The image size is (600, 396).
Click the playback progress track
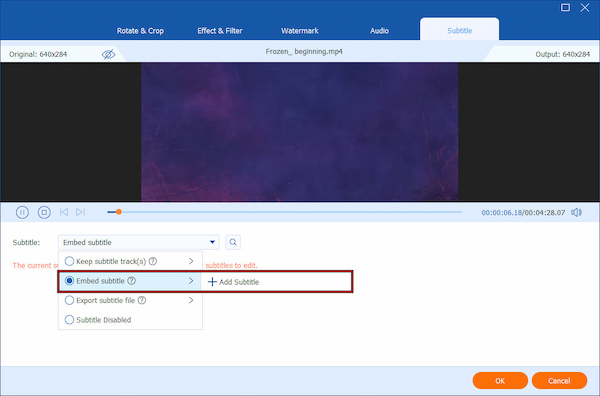(284, 212)
